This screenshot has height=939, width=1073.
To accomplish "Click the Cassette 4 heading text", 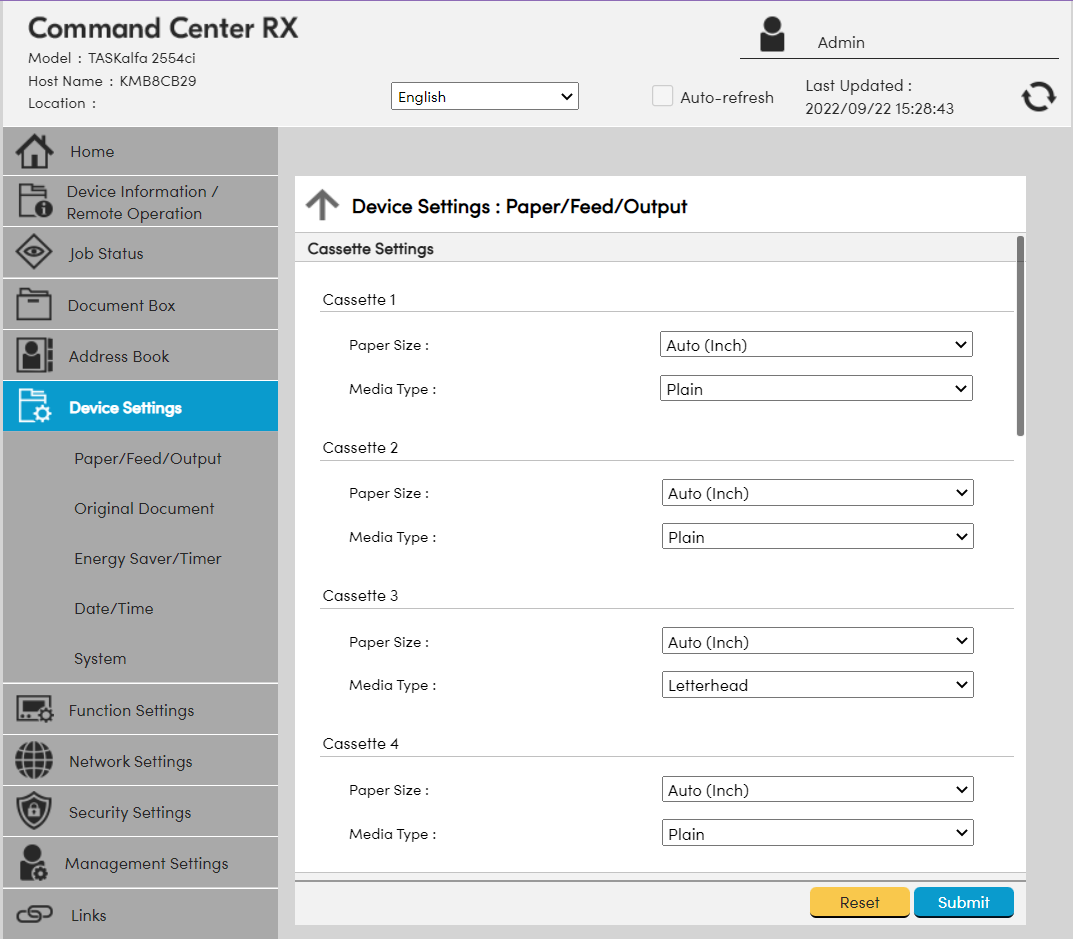I will tap(361, 743).
